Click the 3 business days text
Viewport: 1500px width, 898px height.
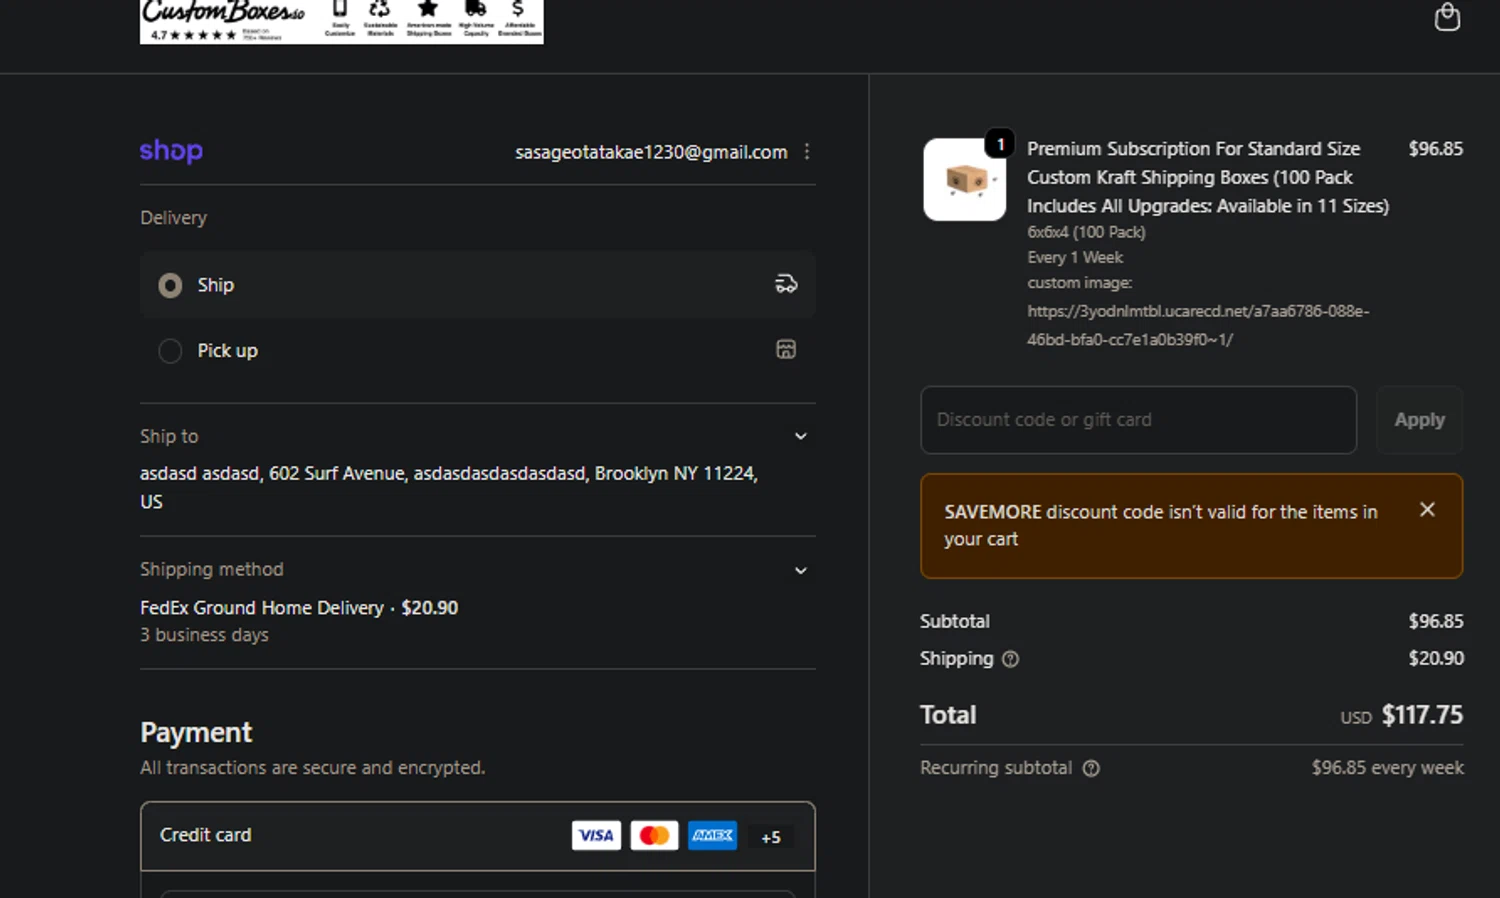tap(204, 635)
